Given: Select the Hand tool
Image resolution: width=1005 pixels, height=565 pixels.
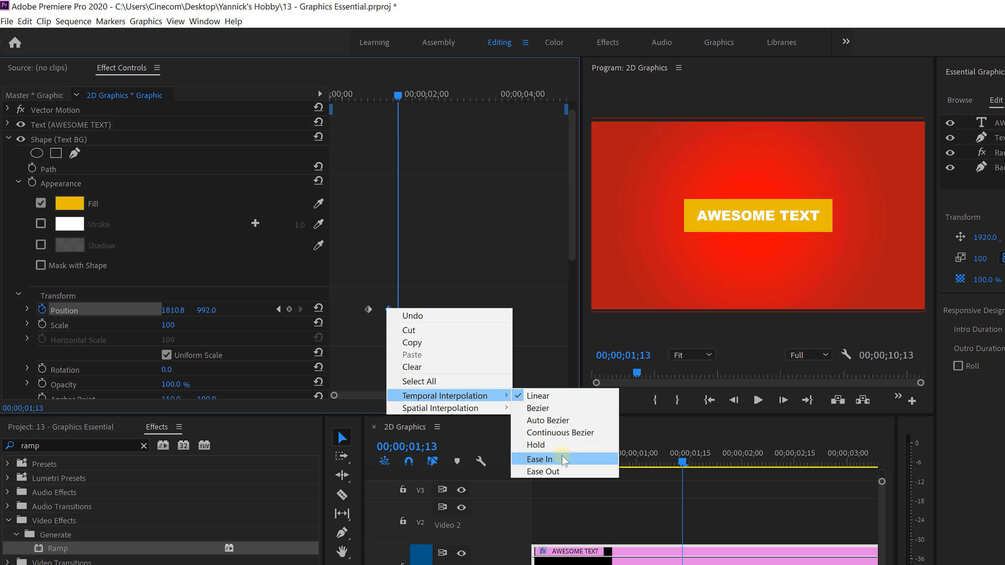Looking at the screenshot, I should (x=342, y=551).
